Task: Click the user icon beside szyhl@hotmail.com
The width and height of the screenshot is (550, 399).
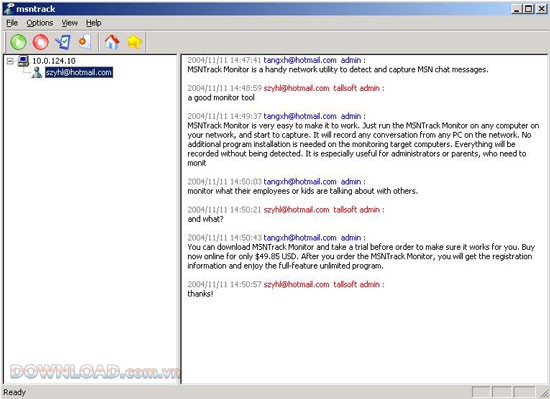Action: (36, 72)
